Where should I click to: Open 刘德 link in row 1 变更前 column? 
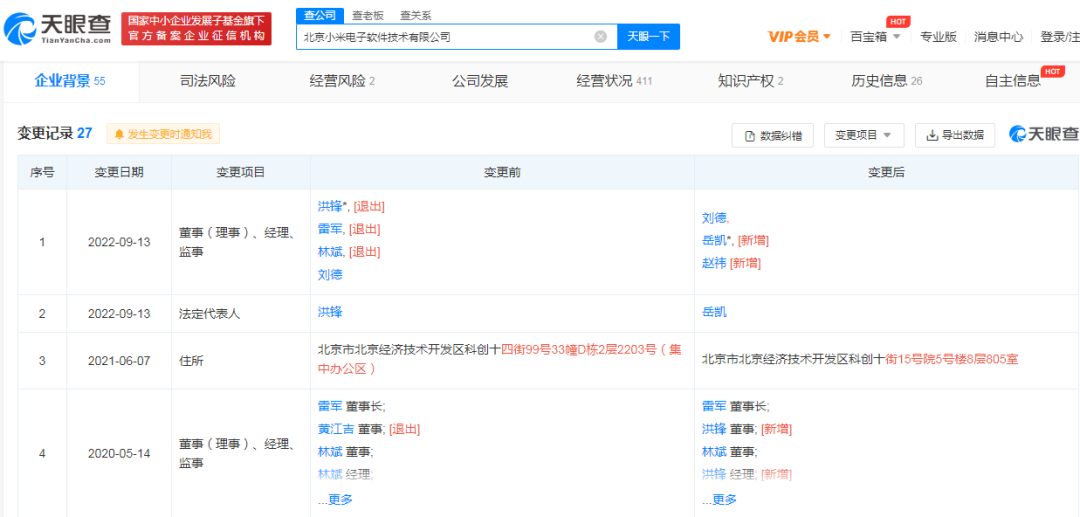(x=330, y=275)
